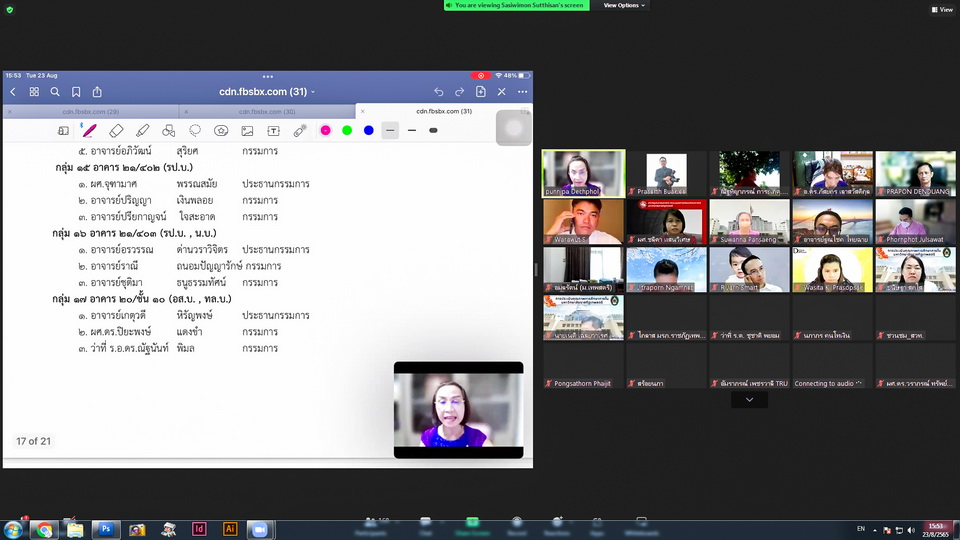This screenshot has width=960, height=540.
Task: Exit editing with the X icon
Action: point(501,92)
